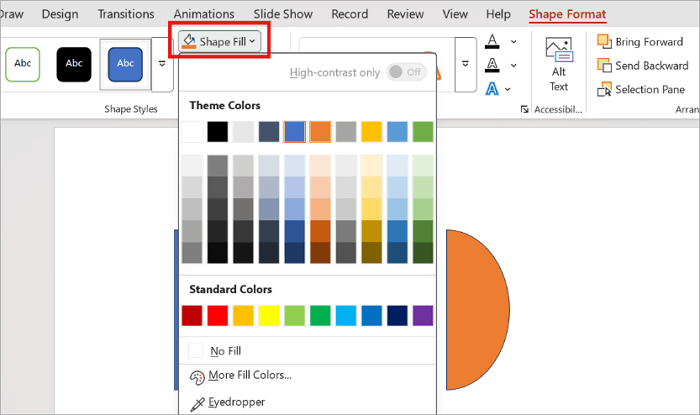Pick the orange-yellow standard color
Image resolution: width=700 pixels, height=415 pixels.
243,315
